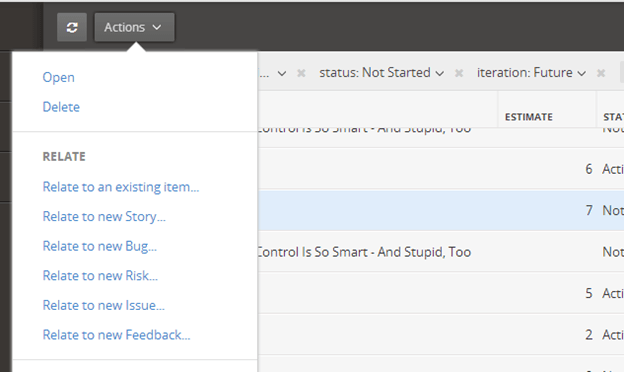
Task: Open the Actions dropdown menu
Action: (134, 27)
